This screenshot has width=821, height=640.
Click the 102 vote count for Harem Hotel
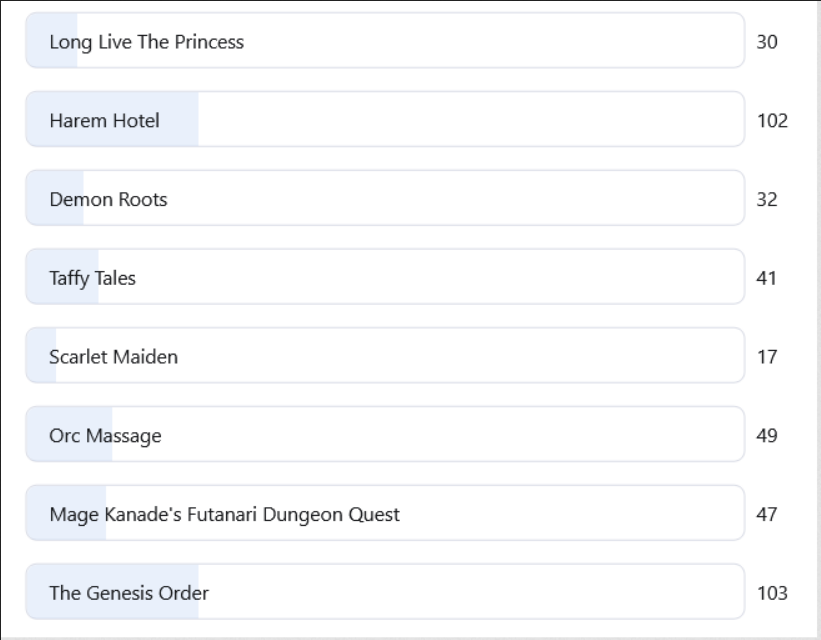tap(772, 121)
